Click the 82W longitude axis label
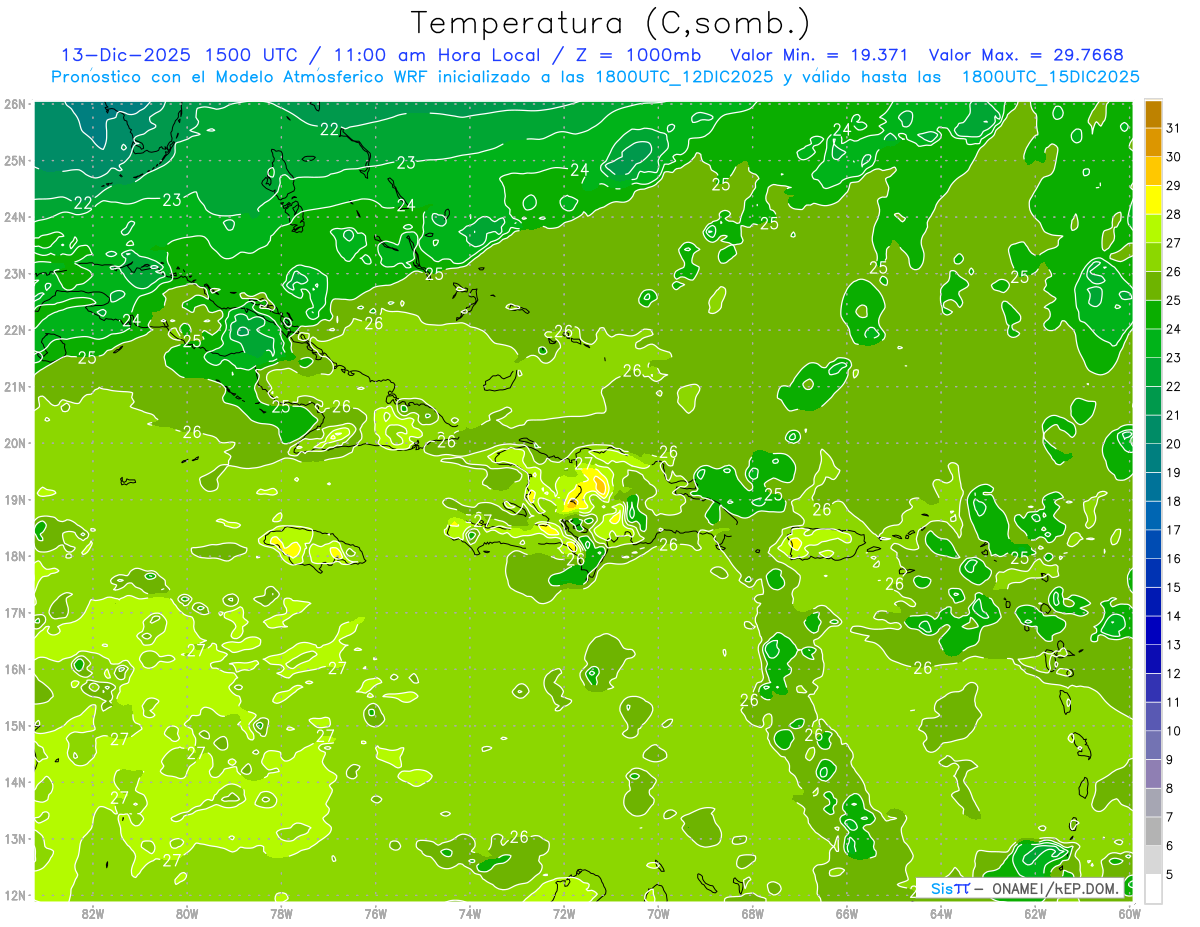This screenshot has width=1200, height=927. (93, 913)
